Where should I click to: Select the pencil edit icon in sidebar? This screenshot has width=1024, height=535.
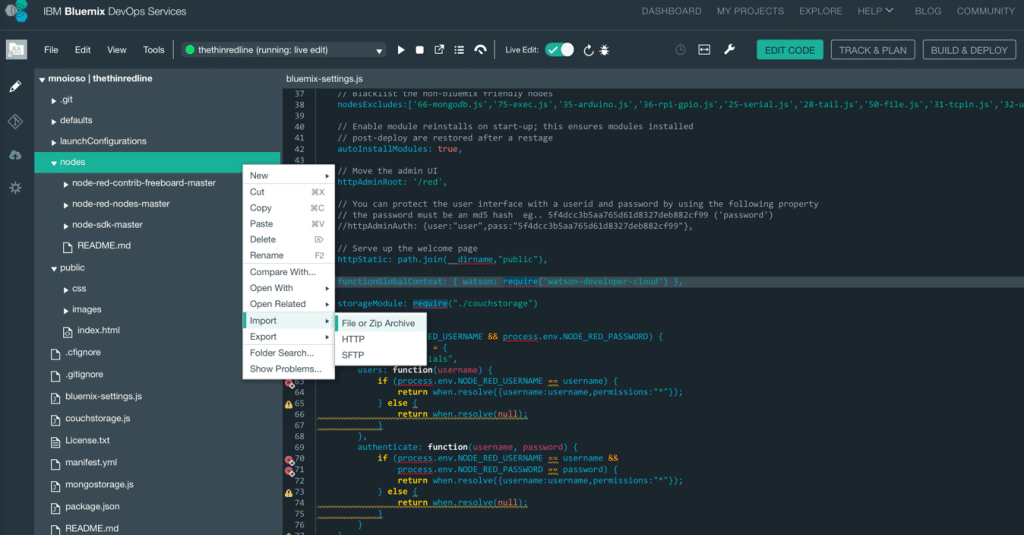click(x=15, y=86)
